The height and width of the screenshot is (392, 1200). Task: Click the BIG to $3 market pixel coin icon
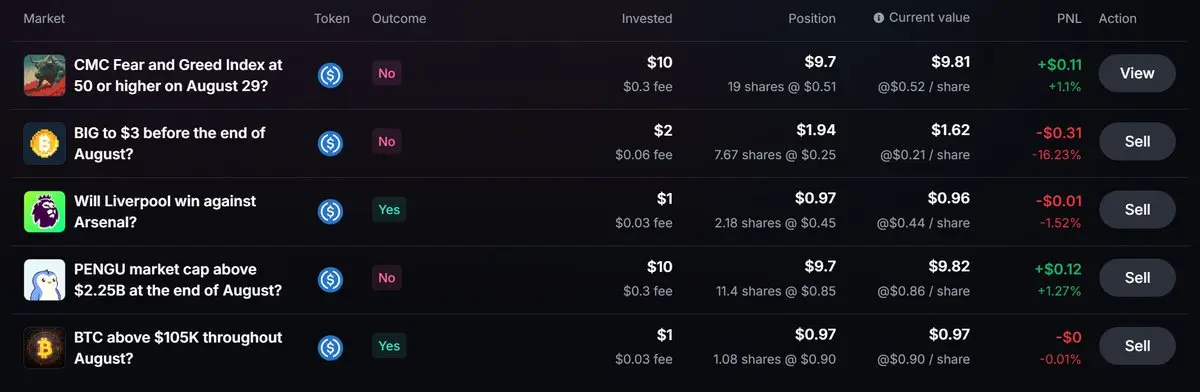point(44,143)
